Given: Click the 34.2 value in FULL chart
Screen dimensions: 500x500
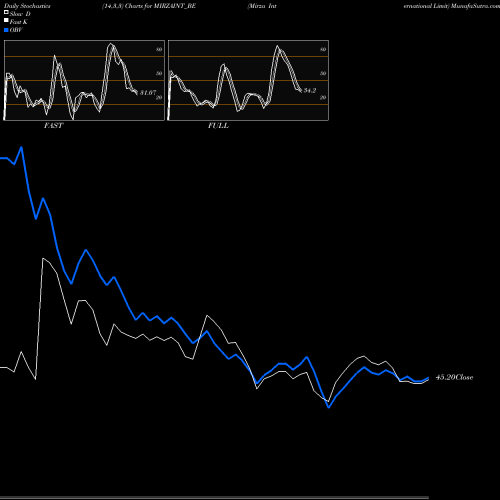Looking at the screenshot, I should (310, 90).
